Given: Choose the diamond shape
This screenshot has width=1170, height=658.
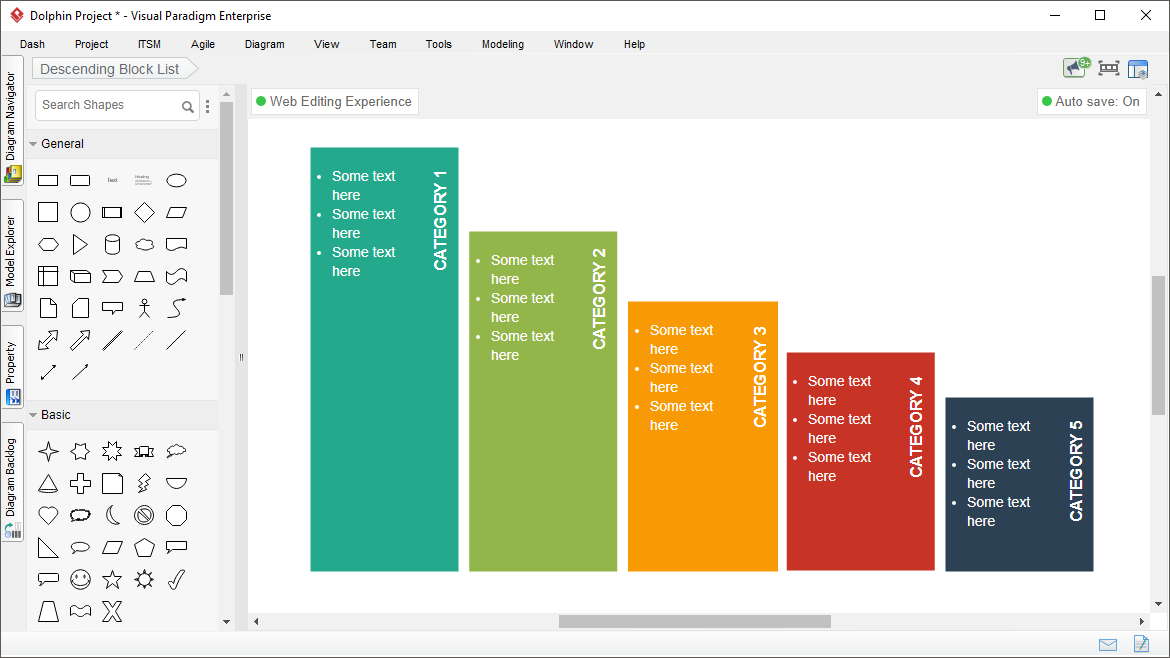Looking at the screenshot, I should coord(144,213).
